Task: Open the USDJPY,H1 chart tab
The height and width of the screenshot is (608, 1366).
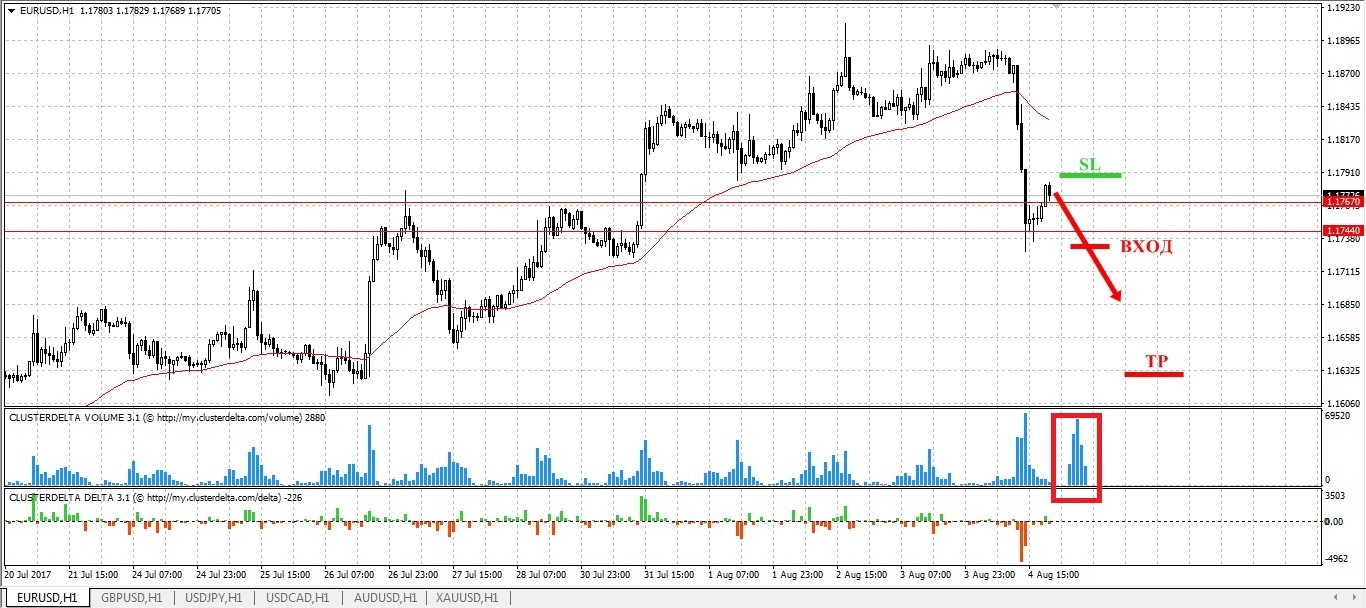Action: pos(212,598)
